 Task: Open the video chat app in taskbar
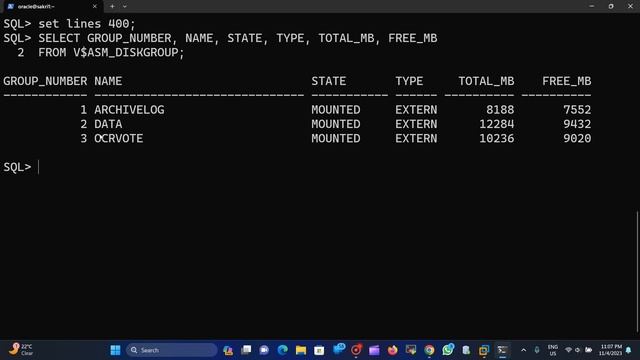tap(264, 350)
